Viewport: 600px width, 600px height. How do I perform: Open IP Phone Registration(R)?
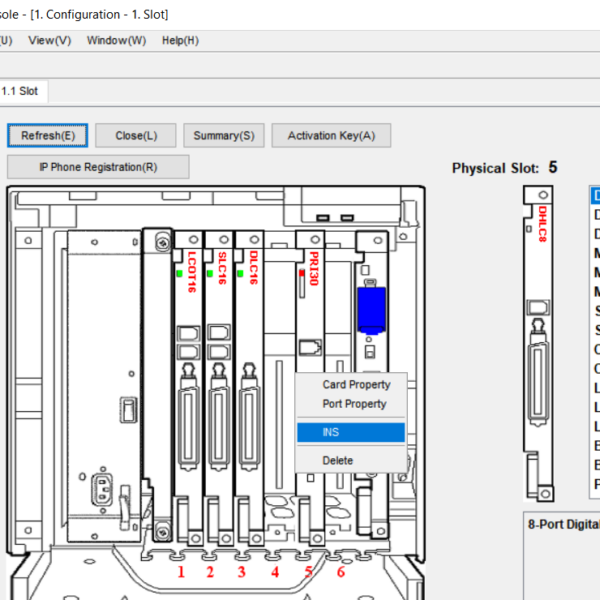tap(98, 167)
